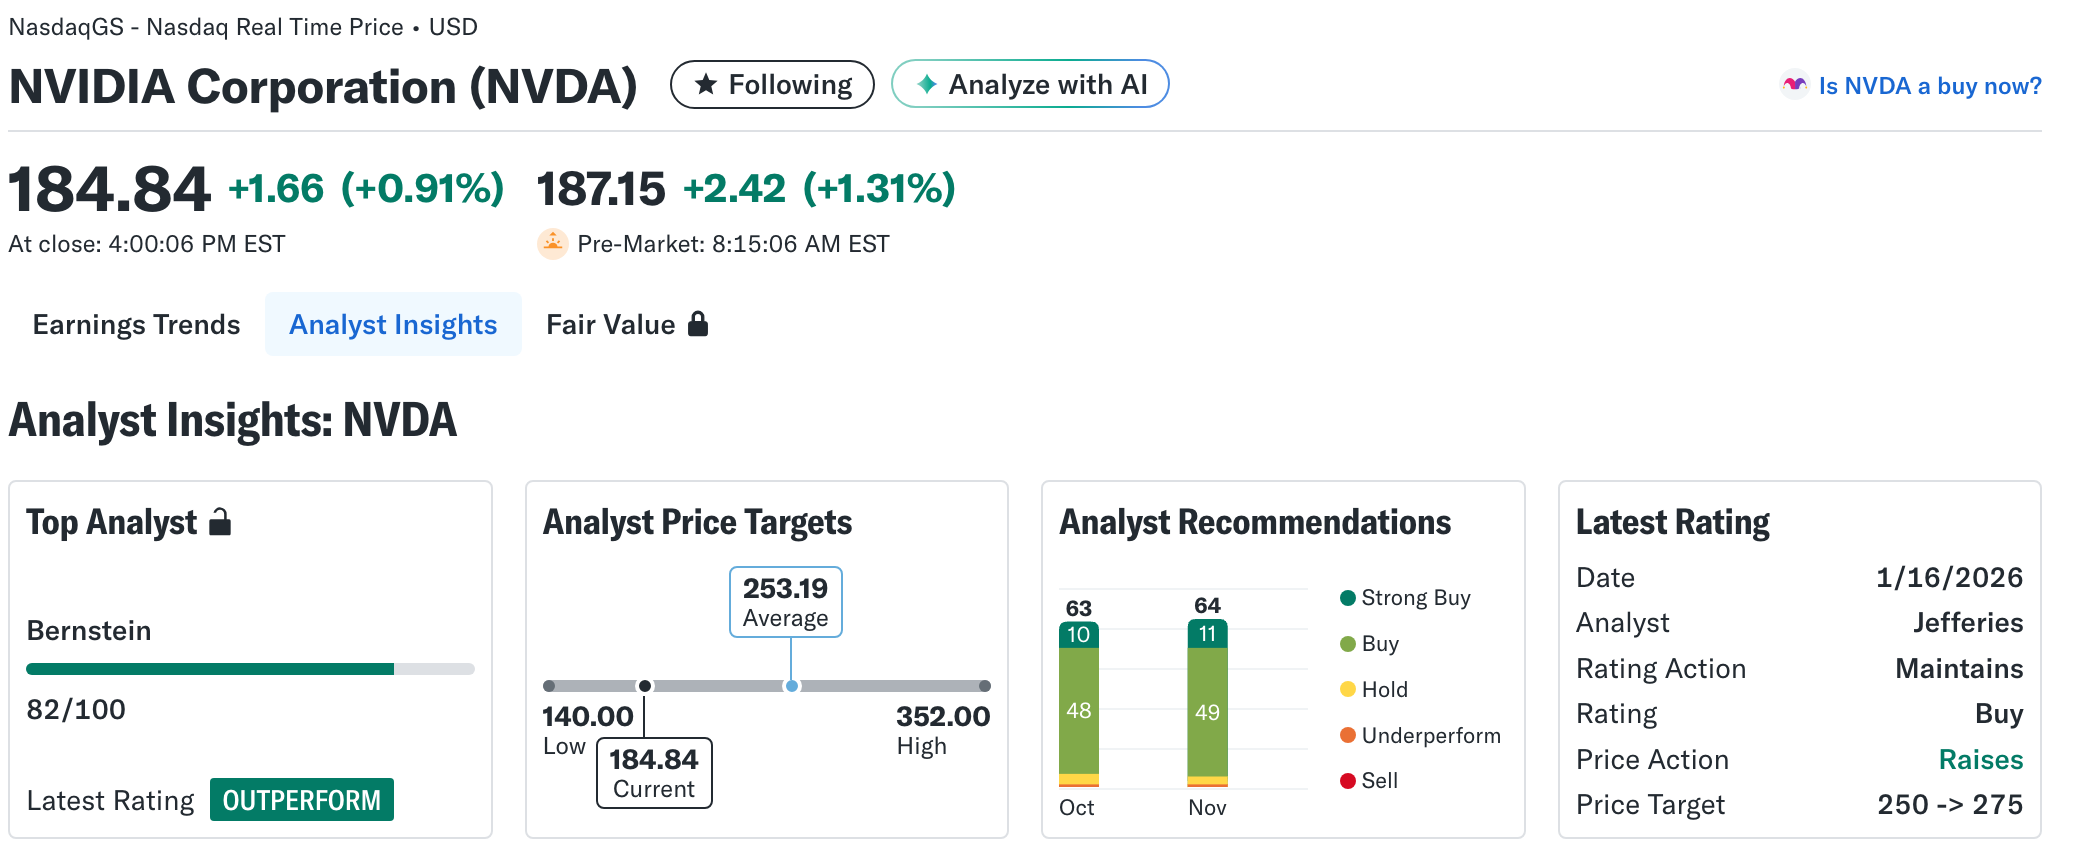Click the 10 Strong Buy segment in Oct bar
The width and height of the screenshot is (2080, 857).
1079,635
